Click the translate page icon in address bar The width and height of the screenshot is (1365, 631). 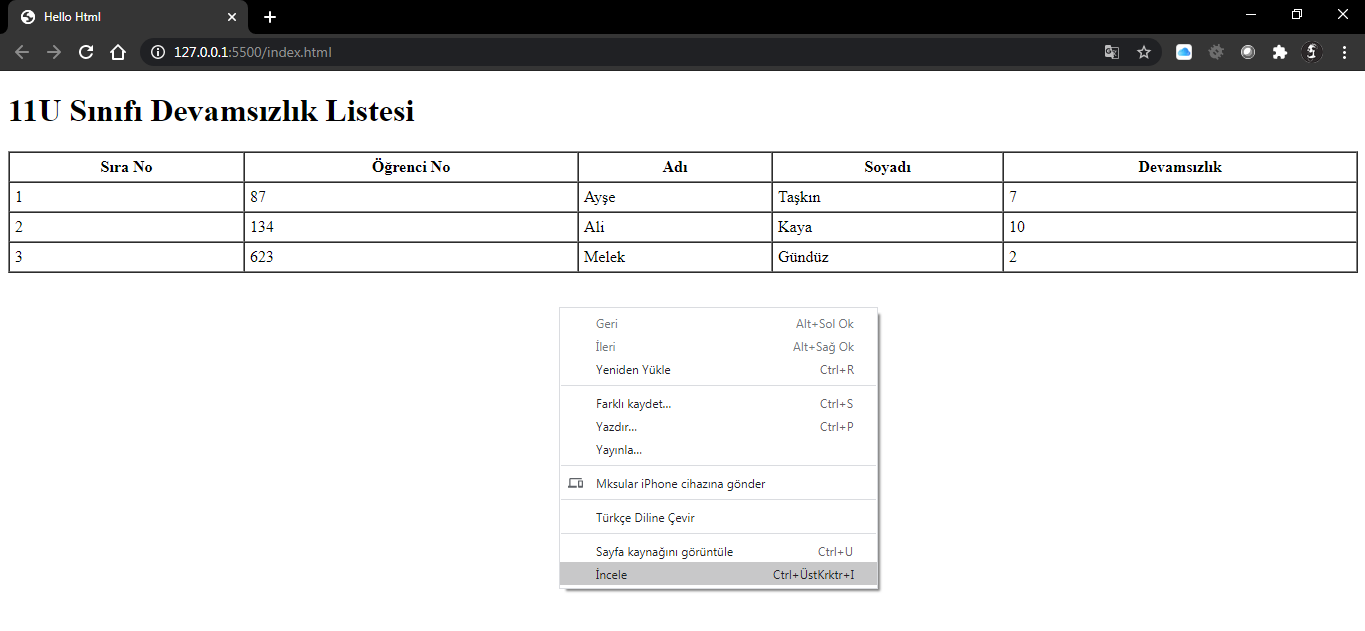1111,52
